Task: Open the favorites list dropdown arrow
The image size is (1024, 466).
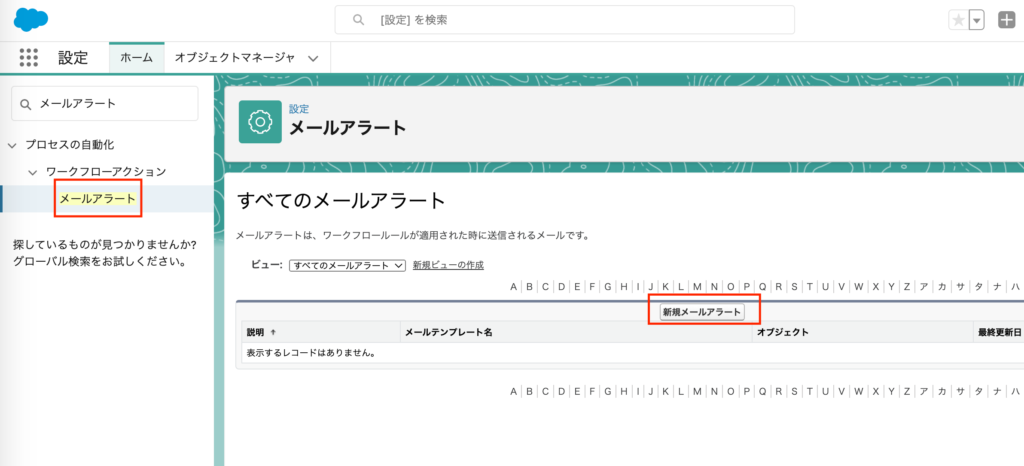Action: pos(976,20)
